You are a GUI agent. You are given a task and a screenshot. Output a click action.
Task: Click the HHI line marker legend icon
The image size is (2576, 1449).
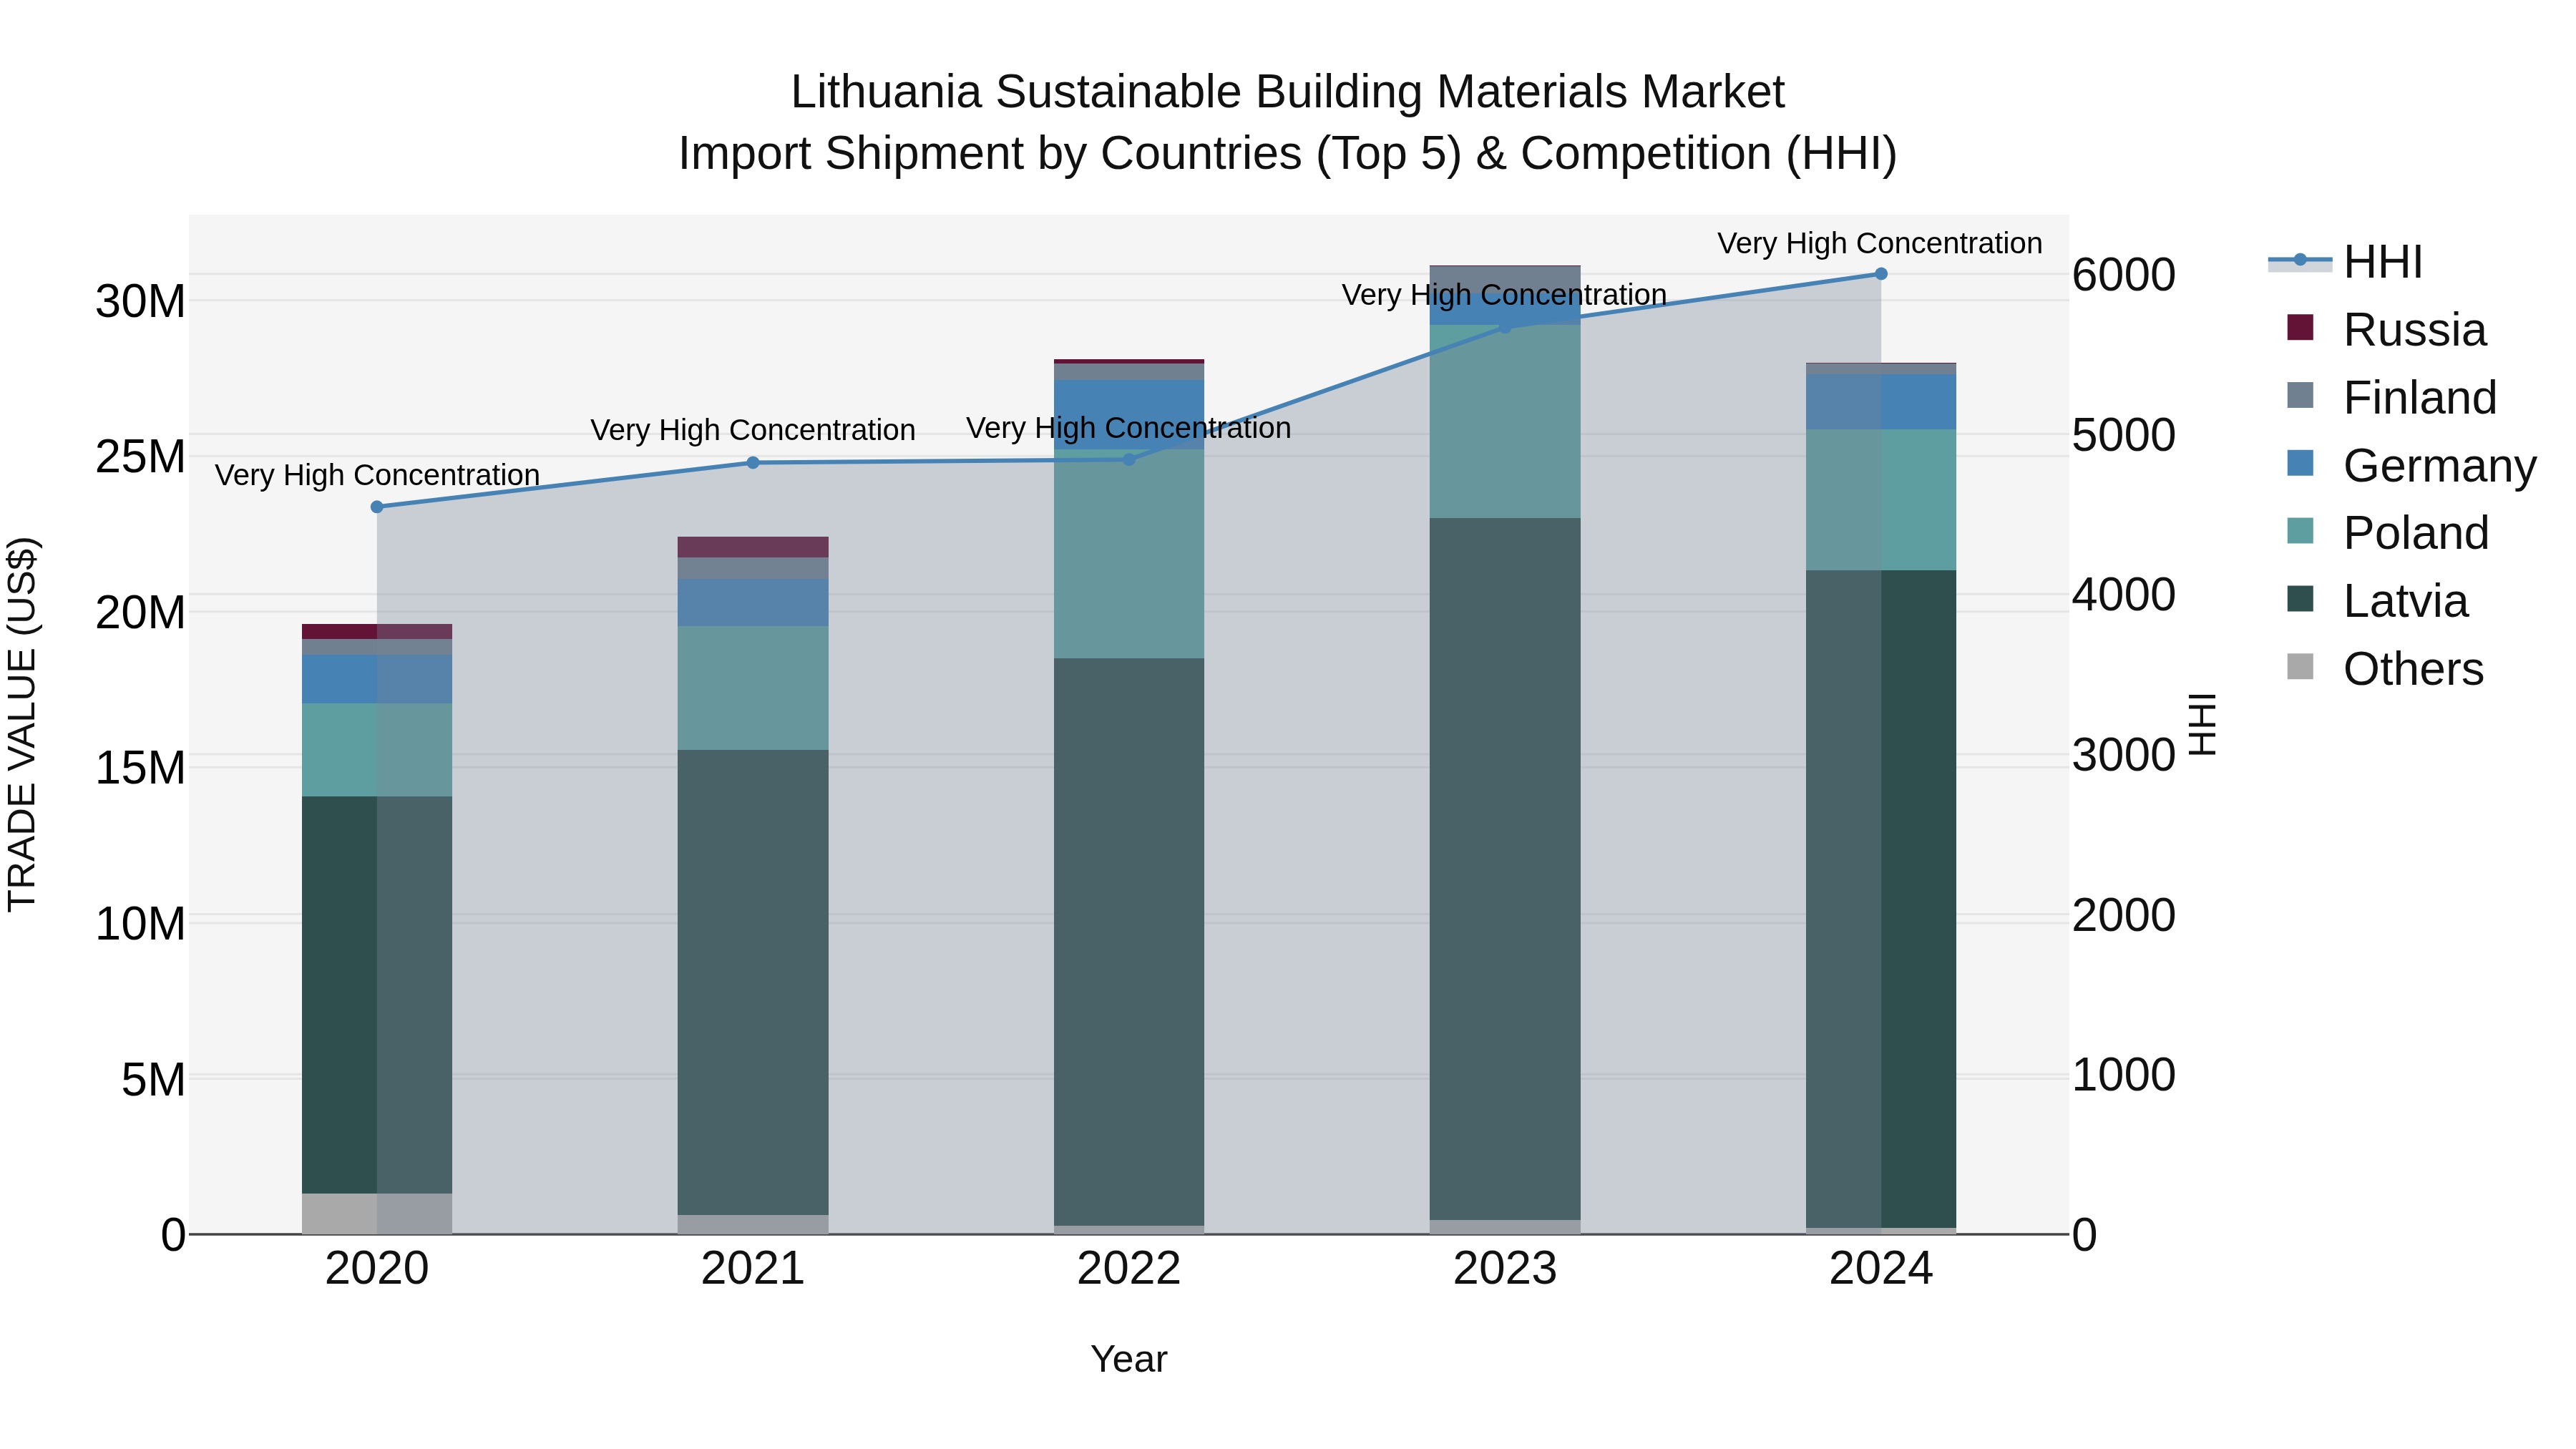[x=2300, y=260]
